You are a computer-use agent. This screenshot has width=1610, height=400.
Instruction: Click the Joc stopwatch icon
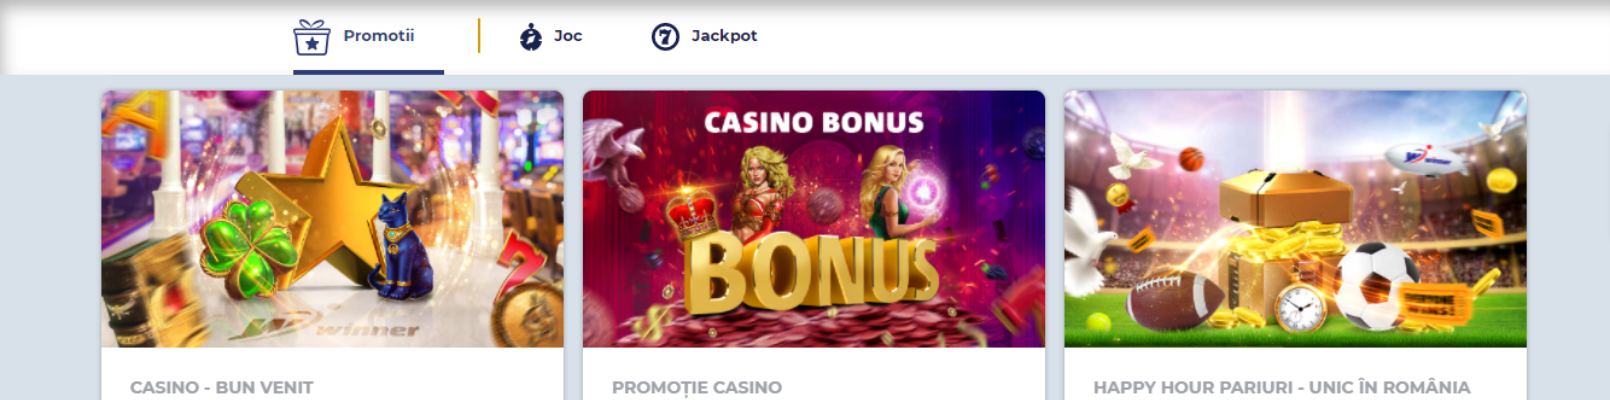coord(530,37)
